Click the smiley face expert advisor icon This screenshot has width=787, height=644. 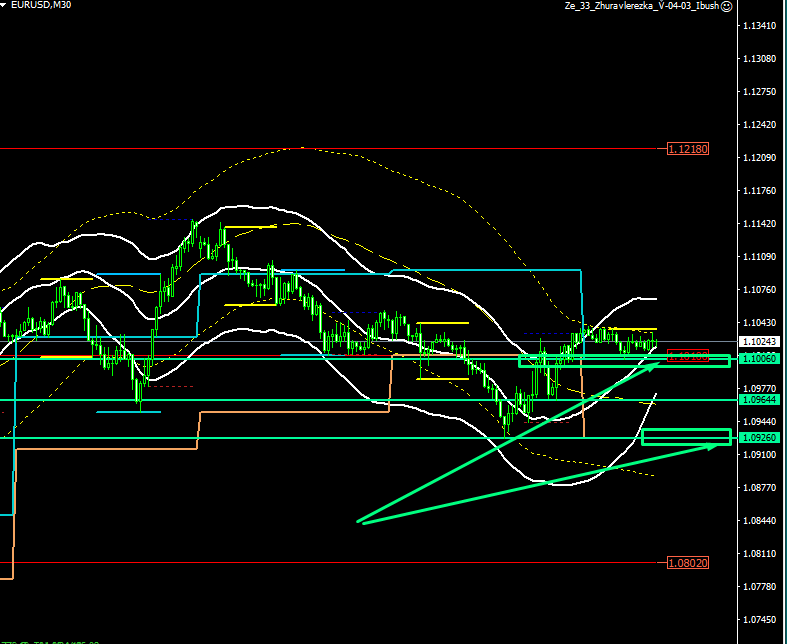726,6
